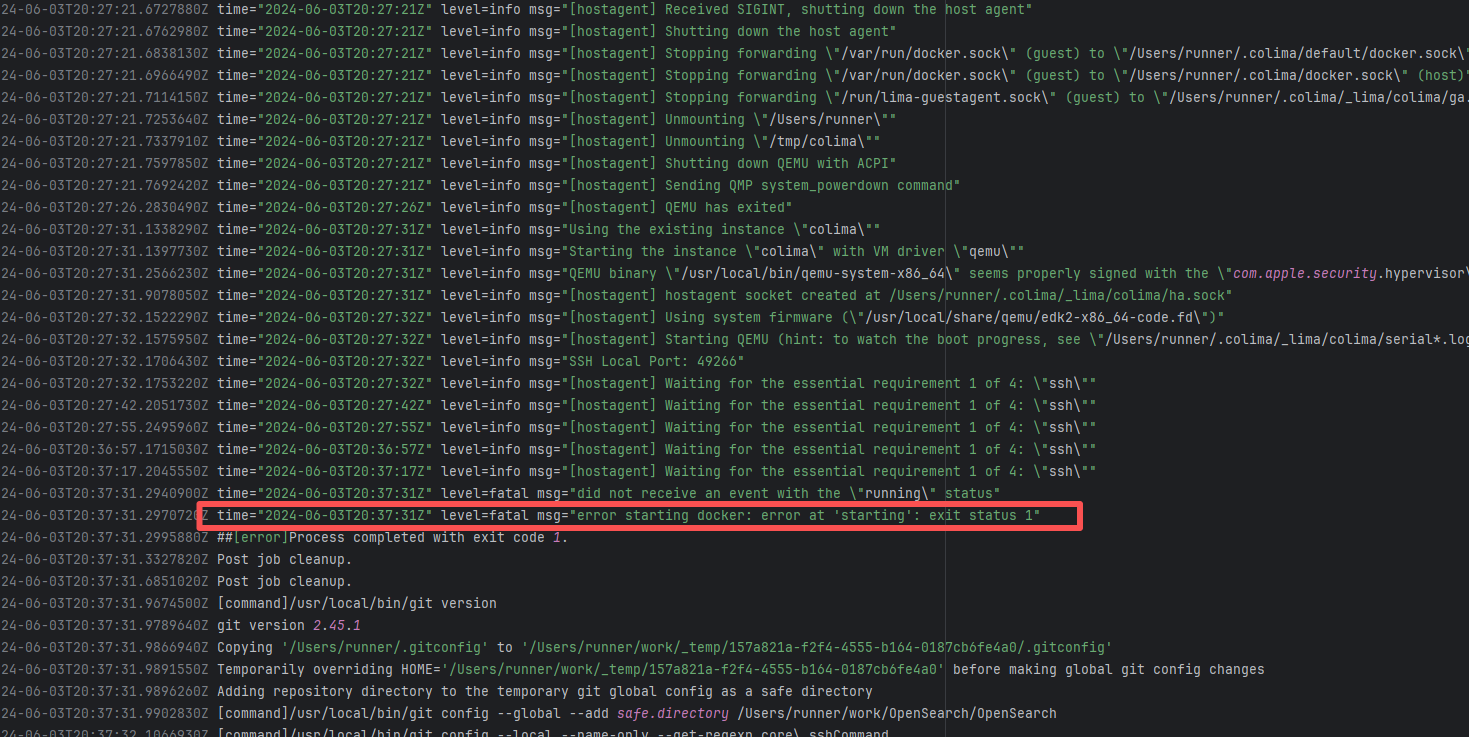This screenshot has width=1469, height=737.
Task: Click 'Sending QMP system_powerdown command' line
Action: [x=812, y=185]
